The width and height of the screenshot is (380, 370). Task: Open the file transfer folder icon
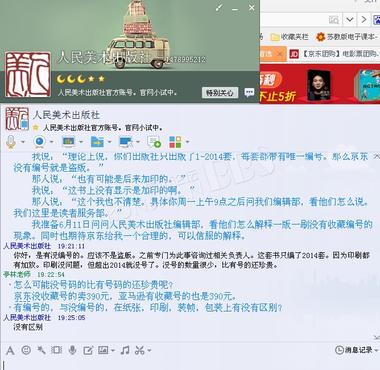coord(97,142)
